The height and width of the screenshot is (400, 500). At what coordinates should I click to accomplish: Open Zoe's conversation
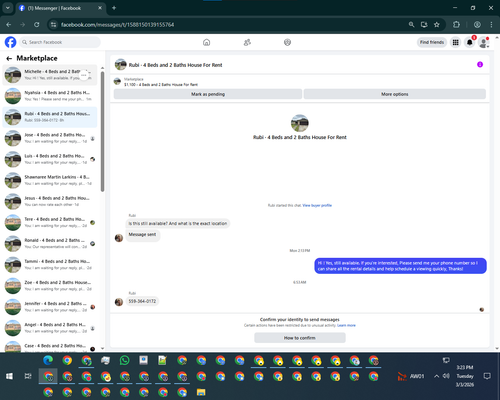[x=50, y=286]
